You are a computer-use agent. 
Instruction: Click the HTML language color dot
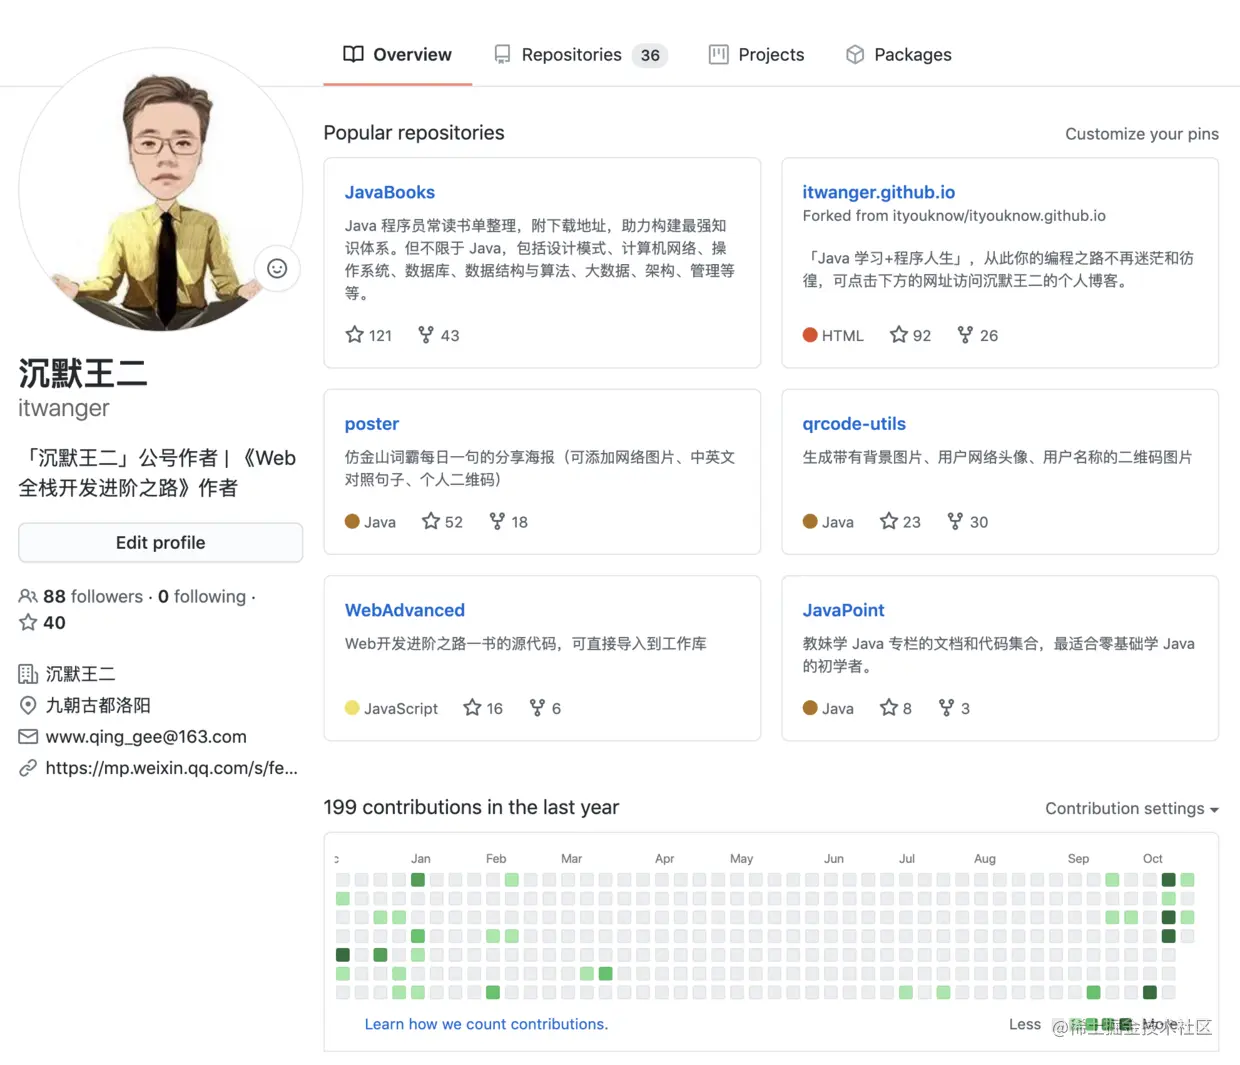(x=810, y=335)
